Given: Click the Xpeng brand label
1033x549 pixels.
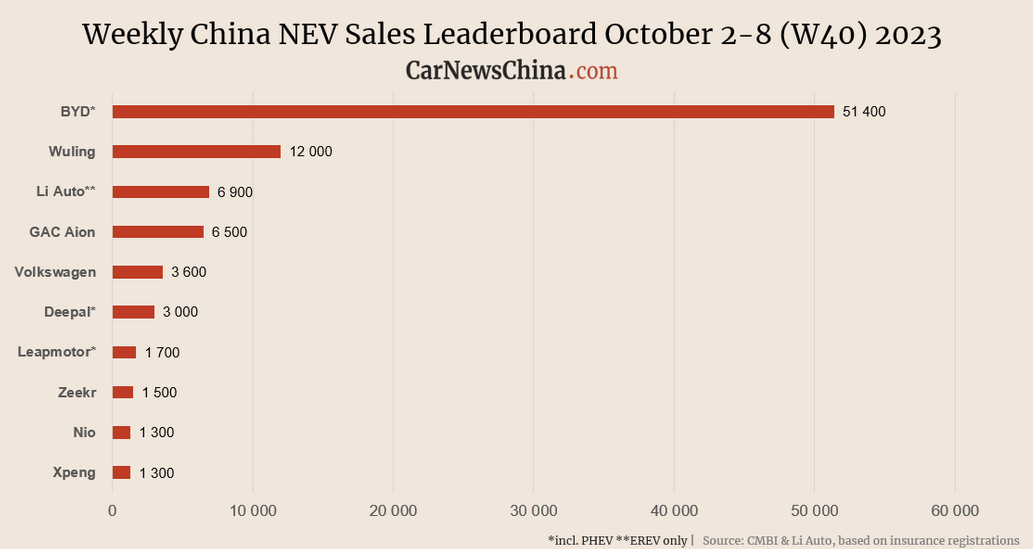Looking at the screenshot, I should (x=74, y=472).
